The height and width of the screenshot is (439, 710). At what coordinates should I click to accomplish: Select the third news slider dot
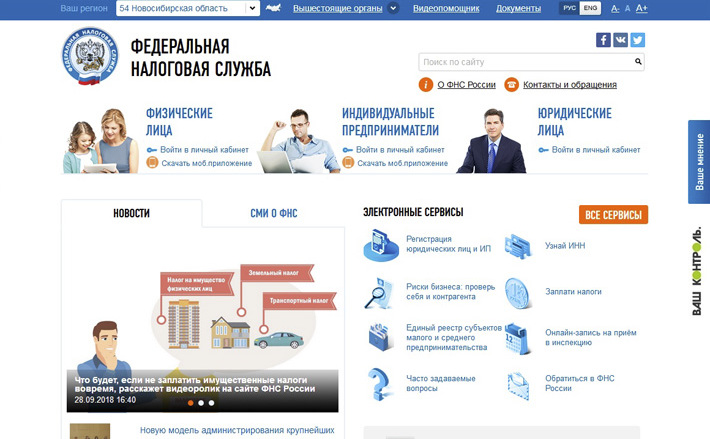(x=211, y=403)
